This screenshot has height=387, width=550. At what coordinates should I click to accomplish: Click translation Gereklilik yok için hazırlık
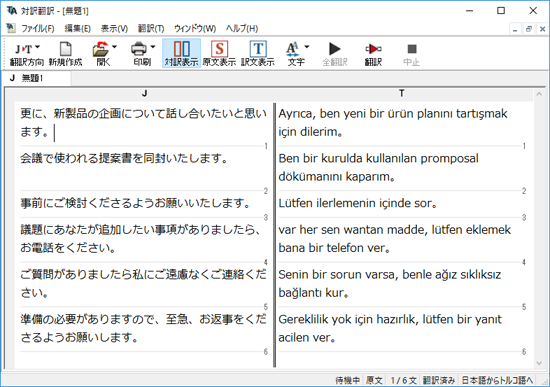point(390,328)
